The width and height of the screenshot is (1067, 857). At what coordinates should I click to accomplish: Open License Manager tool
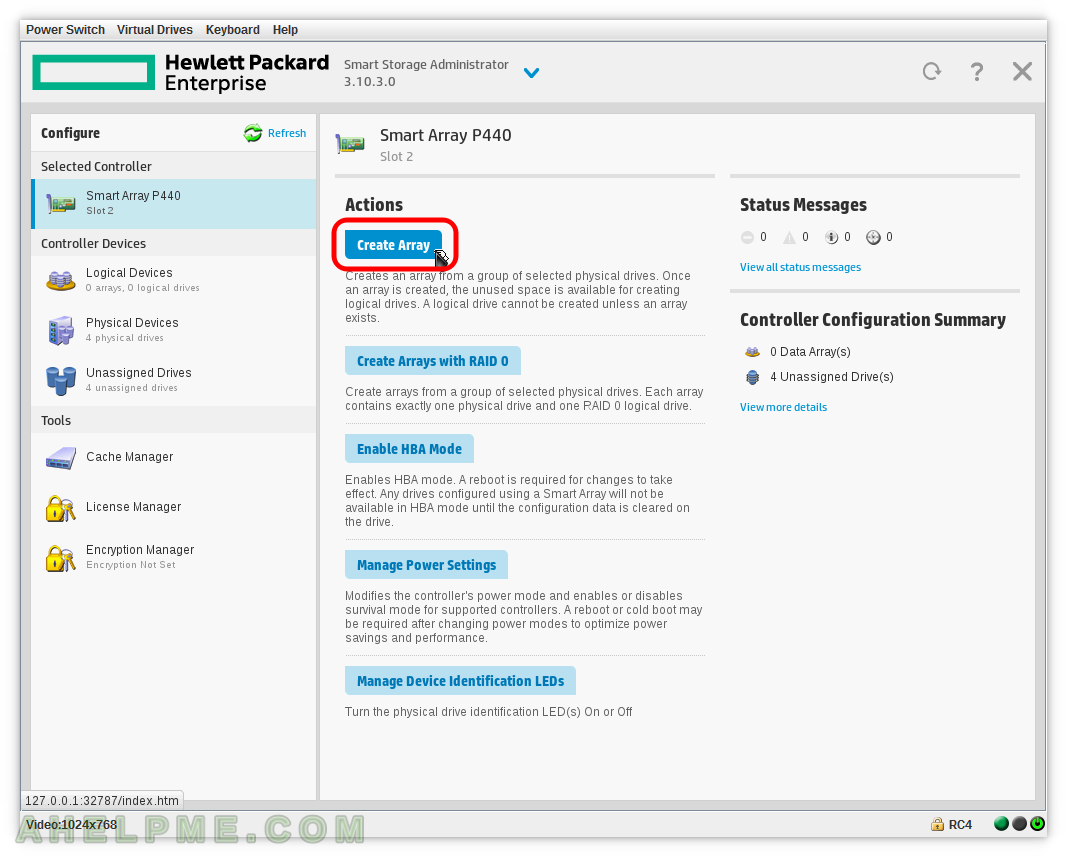point(174,507)
